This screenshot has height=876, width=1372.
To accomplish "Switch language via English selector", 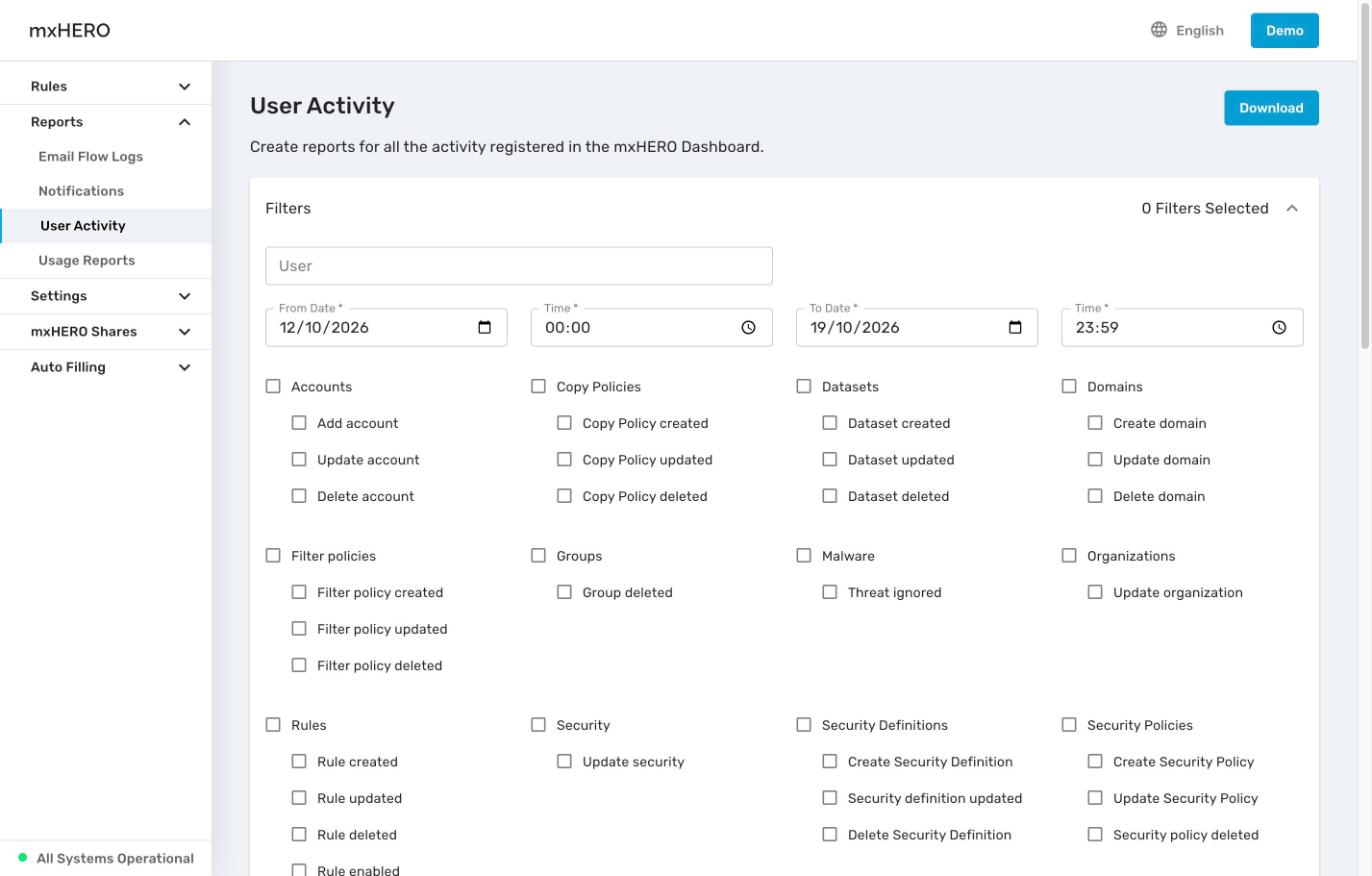I will tap(1188, 30).
